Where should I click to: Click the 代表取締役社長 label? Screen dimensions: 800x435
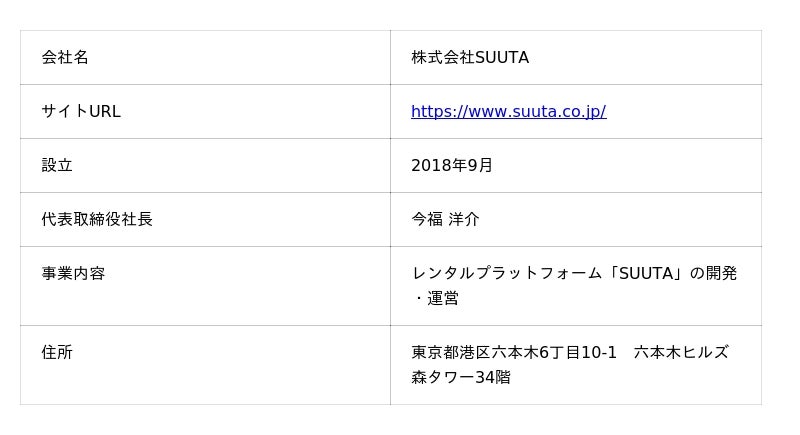click(97, 220)
